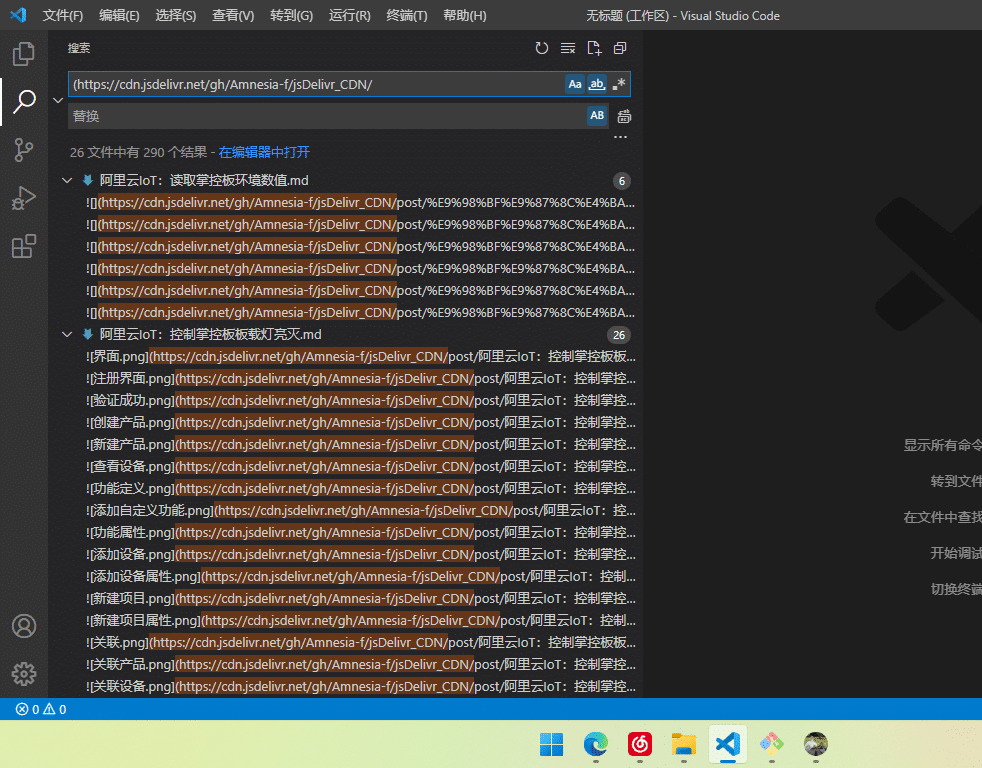982x768 pixels.
Task: Refresh the search results
Action: click(542, 48)
